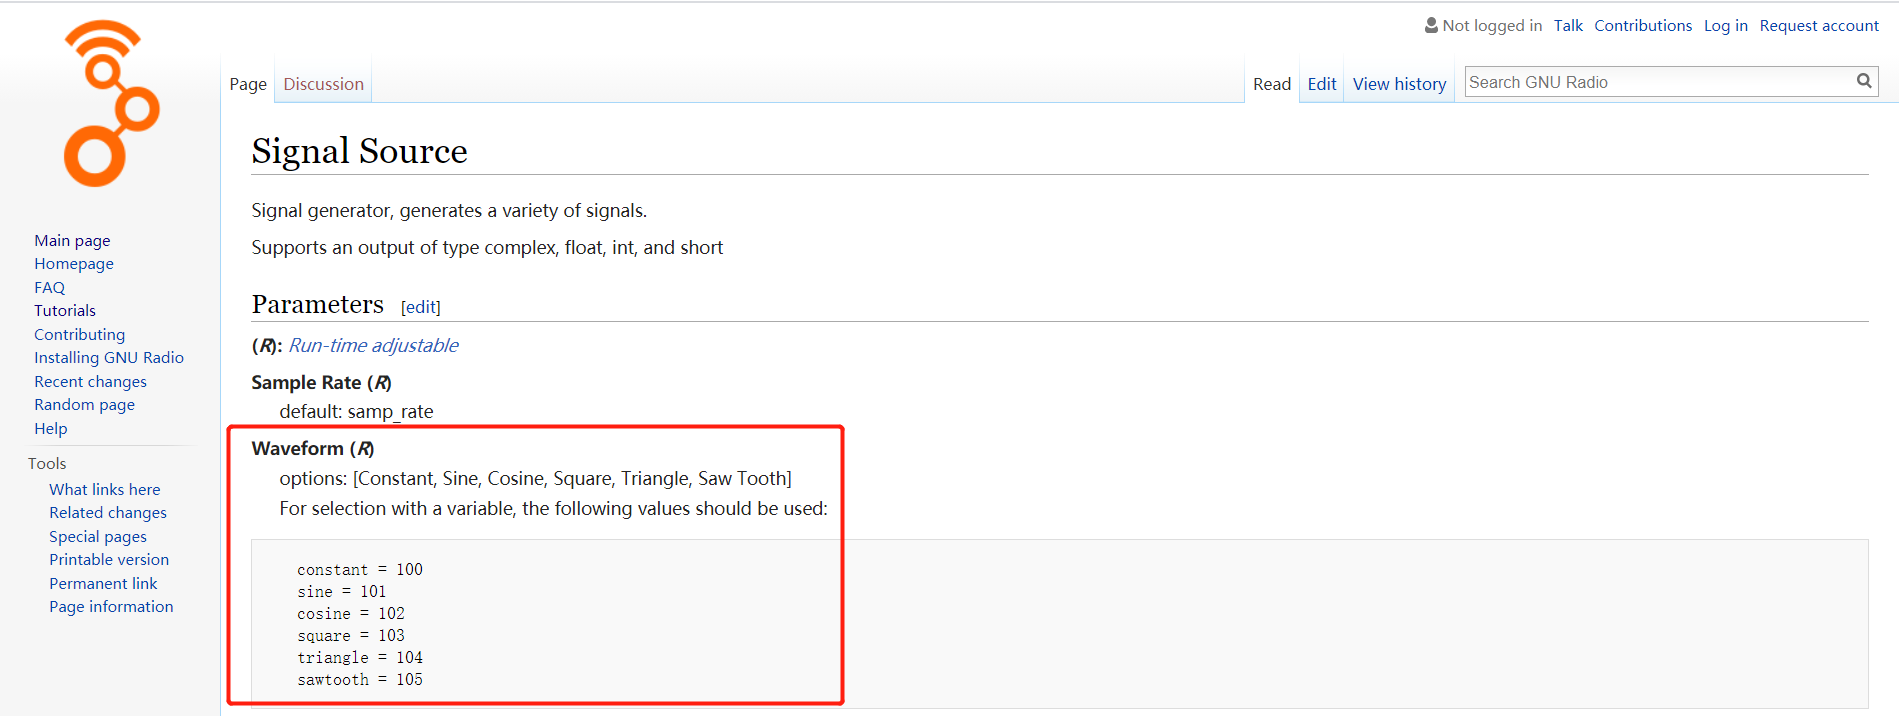Screen dimensions: 1899x716
Task: Open the Permanent link
Action: tap(103, 583)
